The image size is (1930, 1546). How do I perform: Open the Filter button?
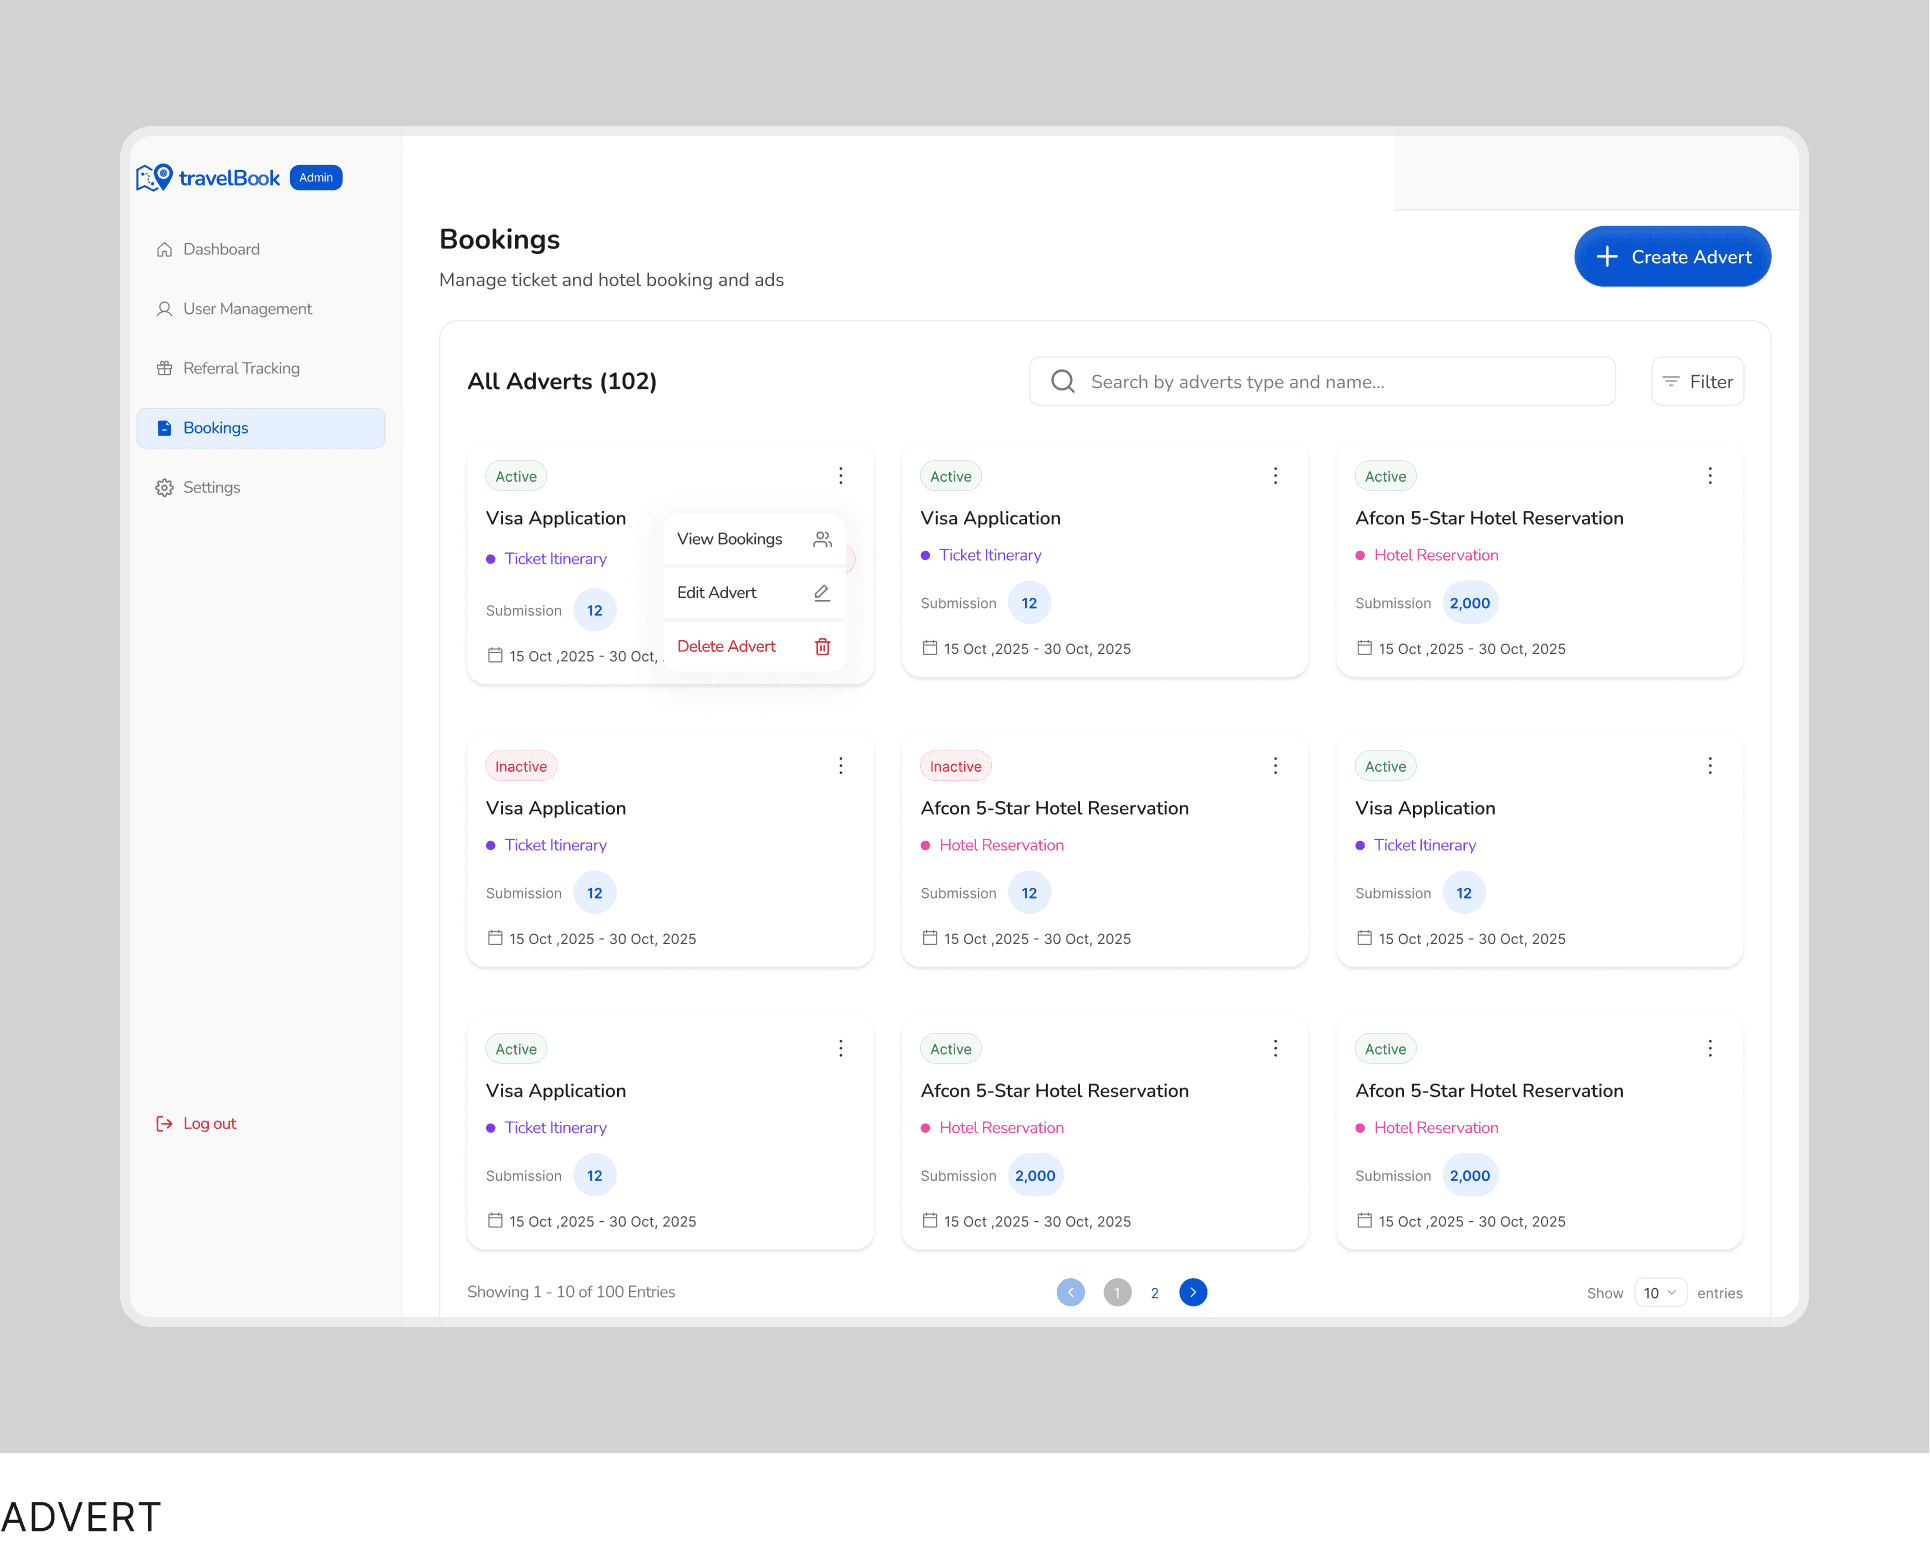[x=1697, y=382]
